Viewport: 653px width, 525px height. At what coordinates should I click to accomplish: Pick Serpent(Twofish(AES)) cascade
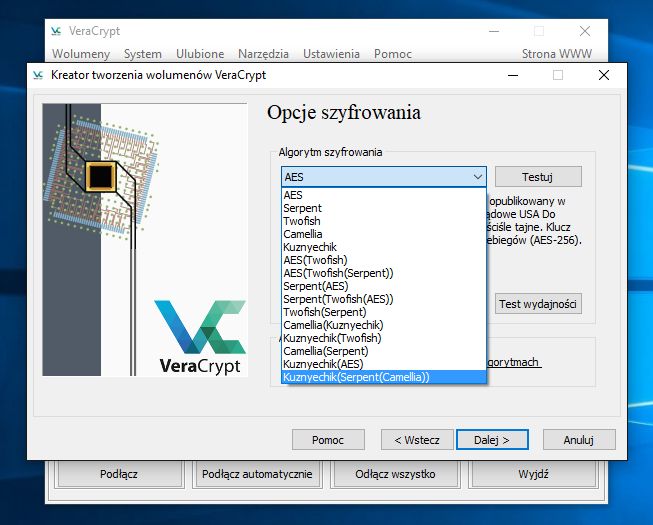(x=384, y=299)
